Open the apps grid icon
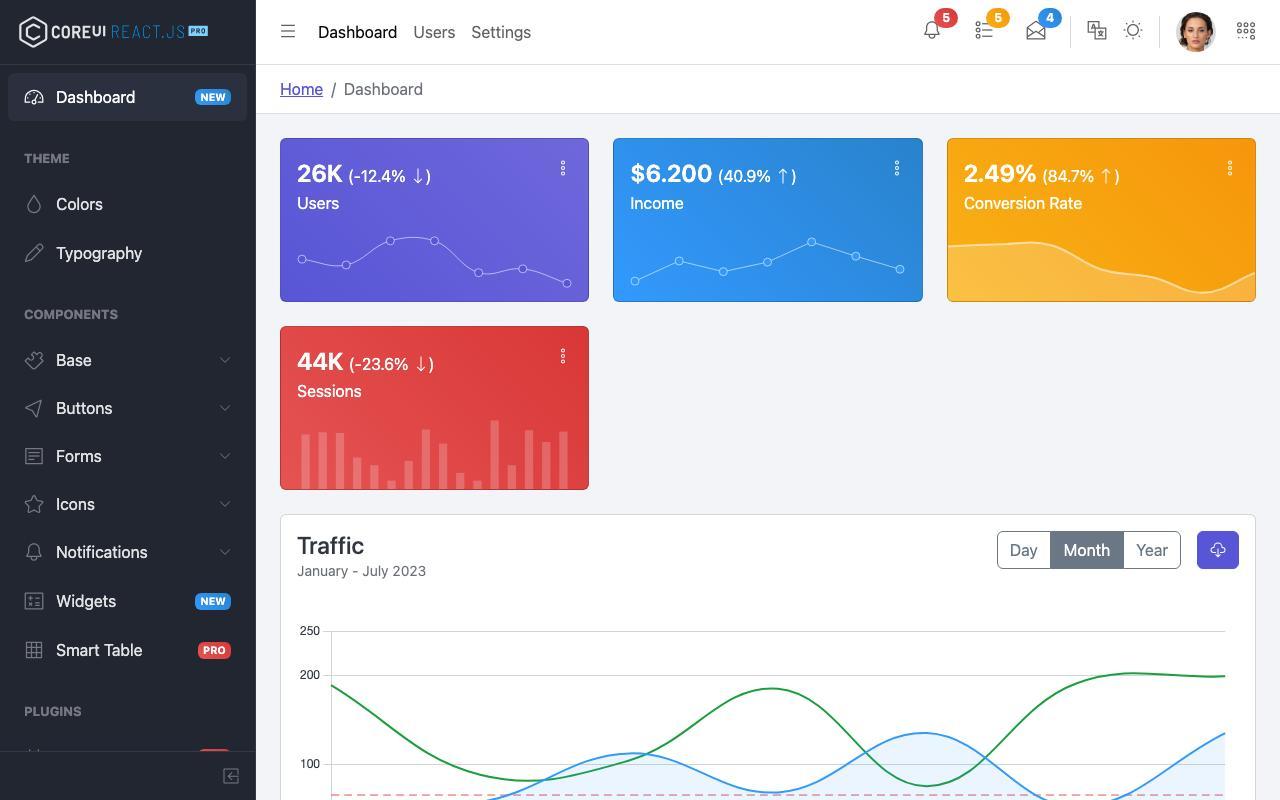This screenshot has height=800, width=1280. (x=1246, y=31)
